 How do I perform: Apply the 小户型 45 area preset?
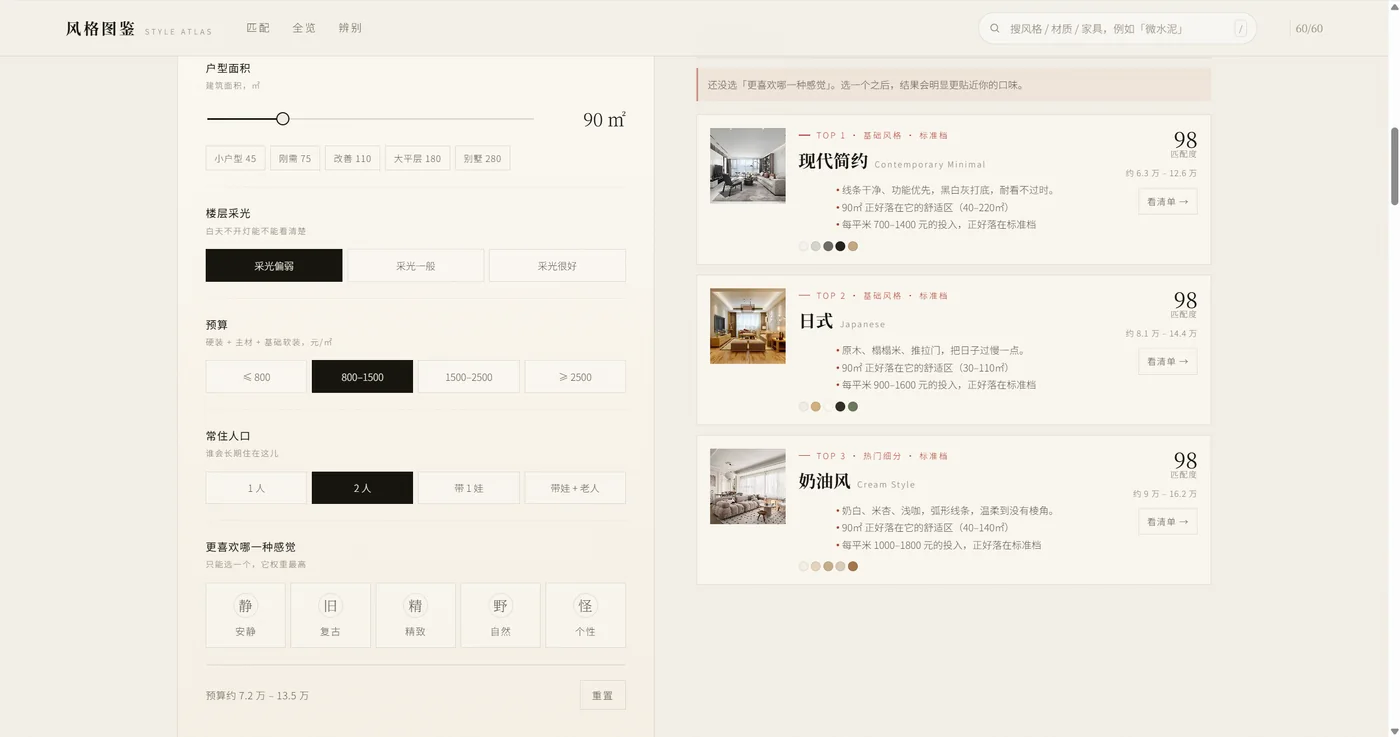click(x=235, y=158)
